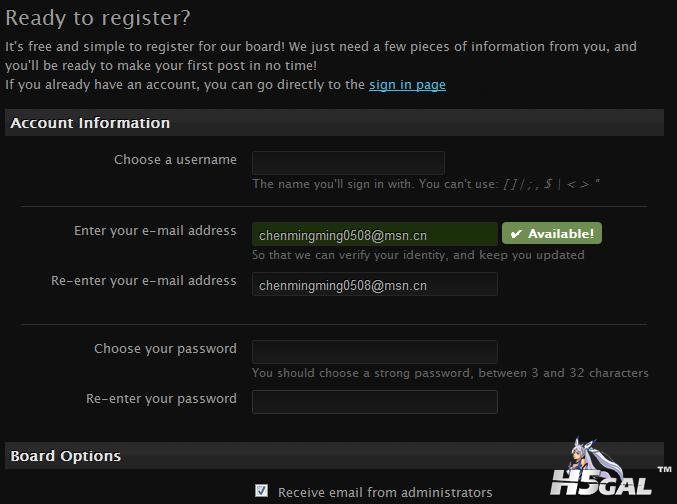677x504 pixels.
Task: Select the Account Information section header
Action: pyautogui.click(x=334, y=123)
